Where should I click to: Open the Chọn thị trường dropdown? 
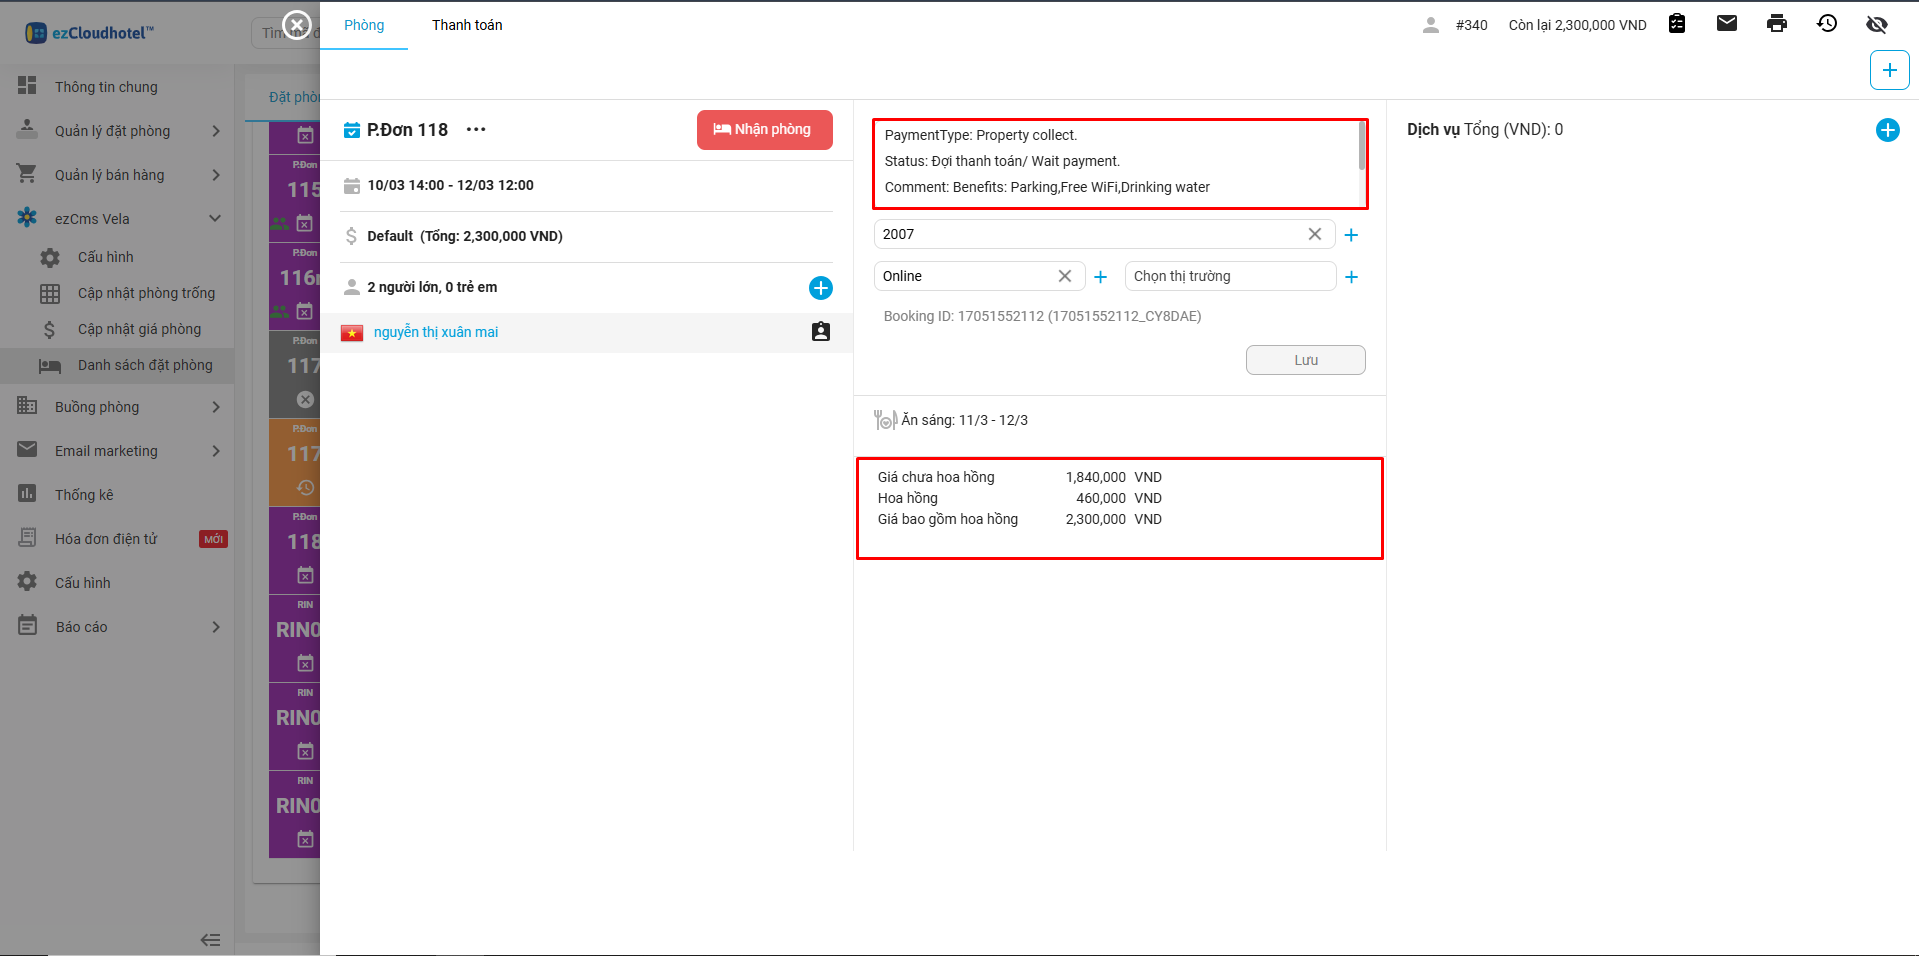coord(1229,276)
